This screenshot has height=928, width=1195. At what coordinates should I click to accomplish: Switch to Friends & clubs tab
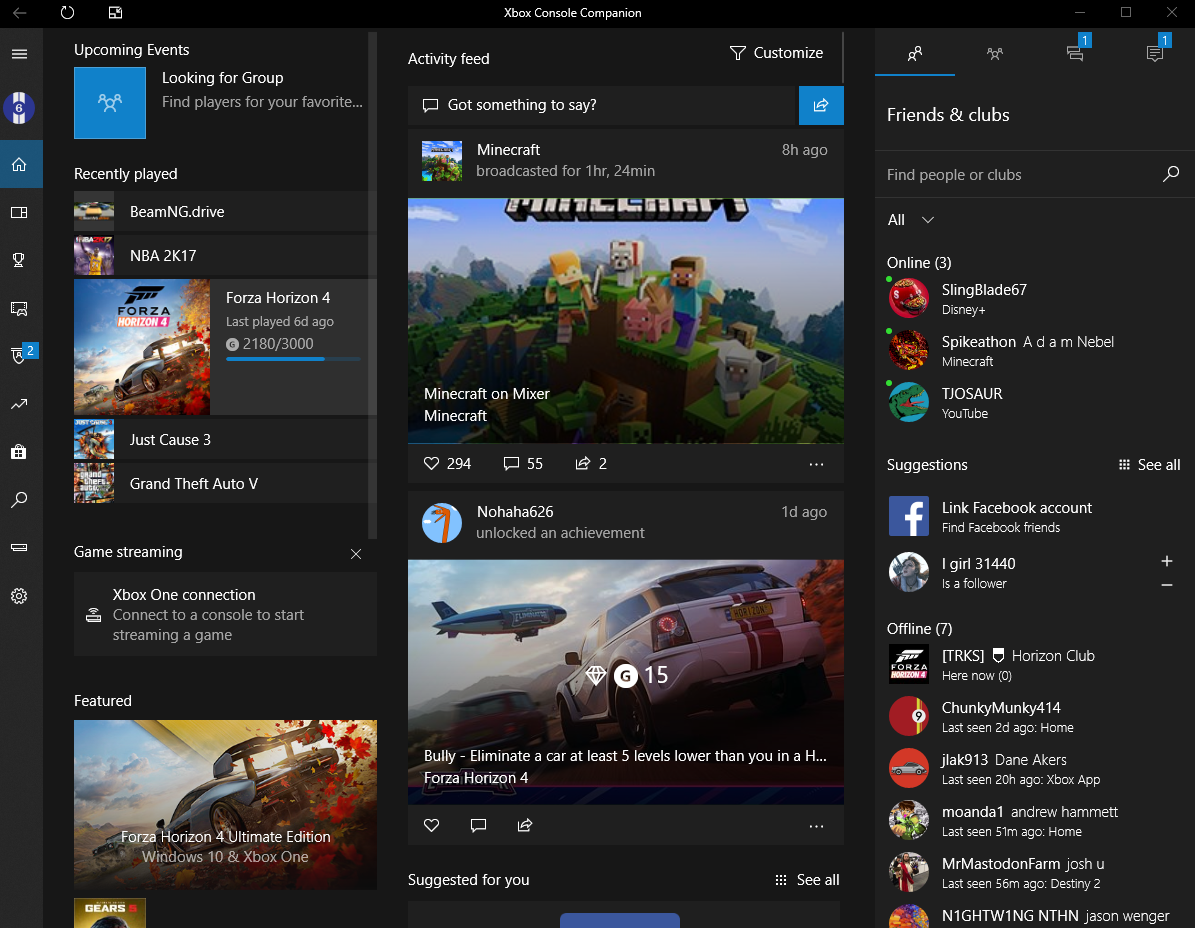[915, 53]
